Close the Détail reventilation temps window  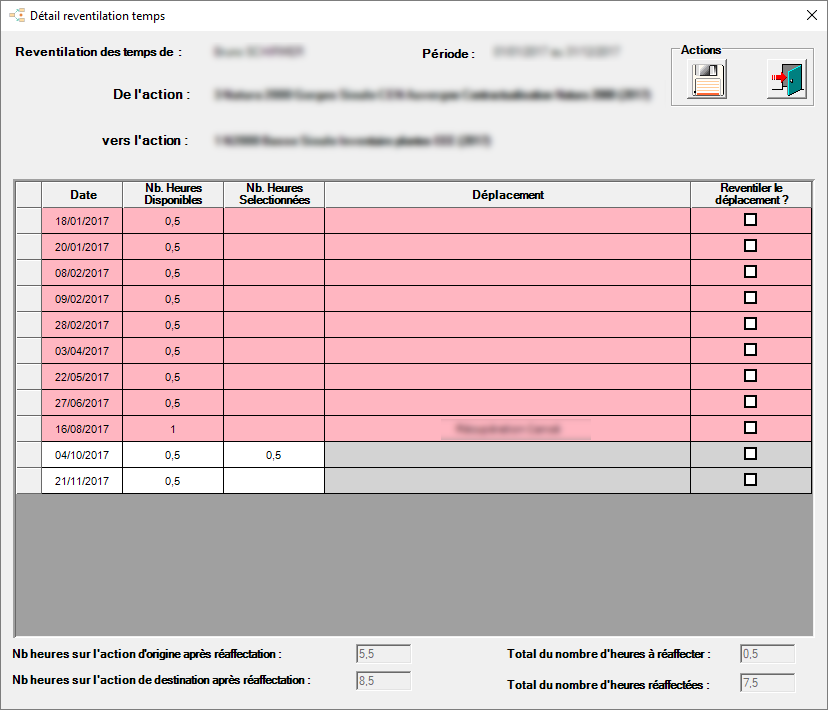811,16
